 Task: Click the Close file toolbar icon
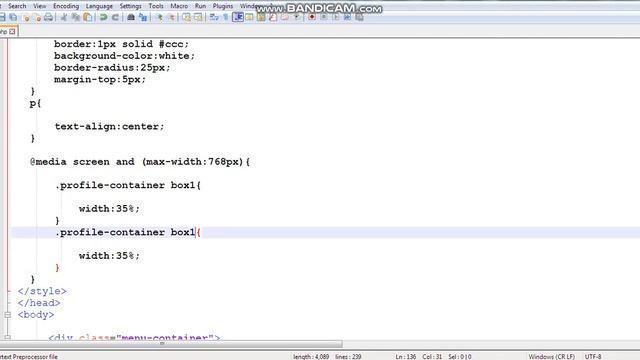coord(26,17)
